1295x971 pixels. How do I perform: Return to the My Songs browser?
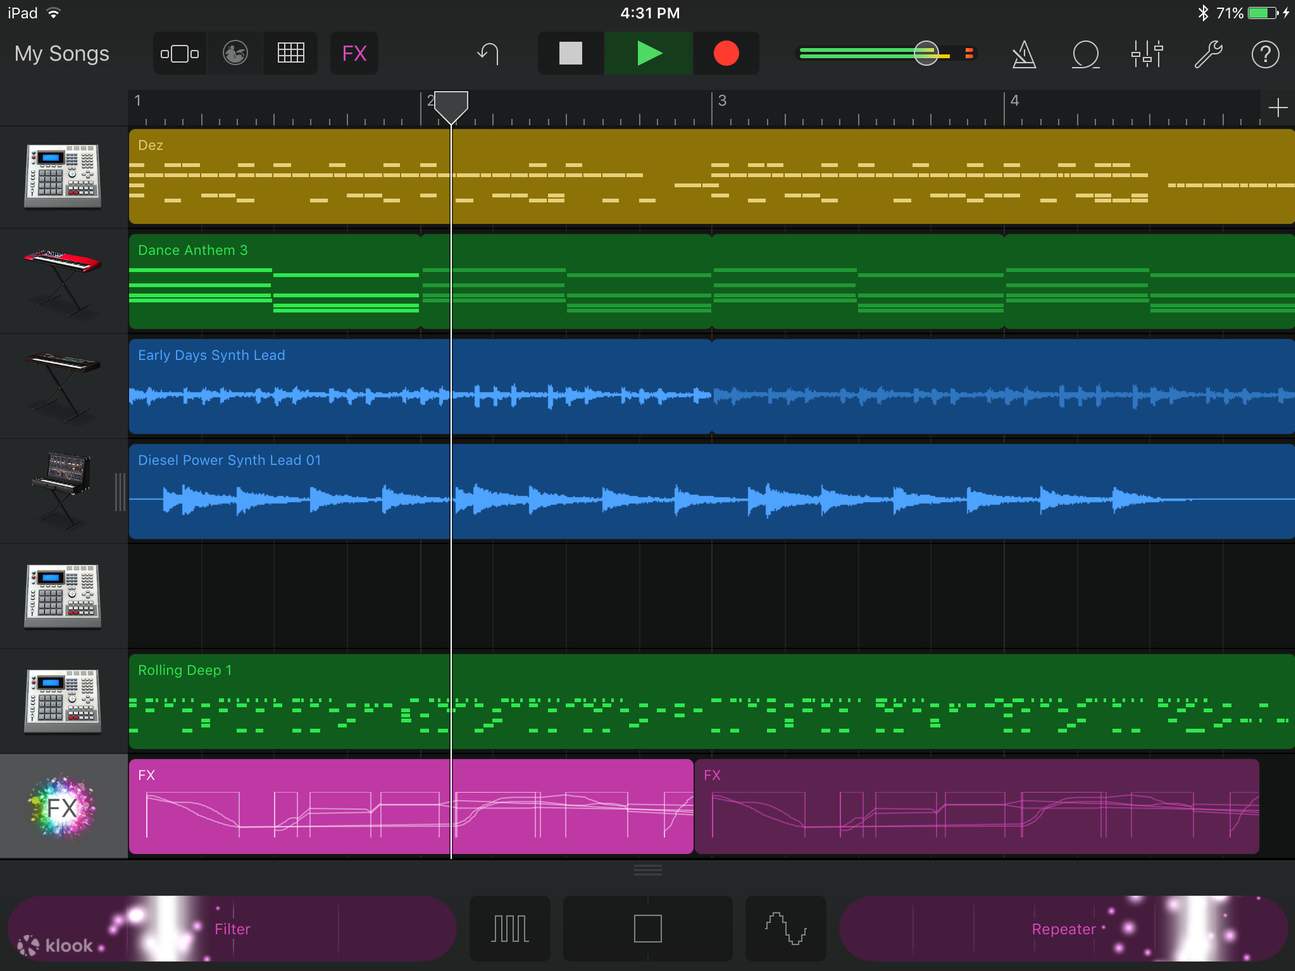62,53
